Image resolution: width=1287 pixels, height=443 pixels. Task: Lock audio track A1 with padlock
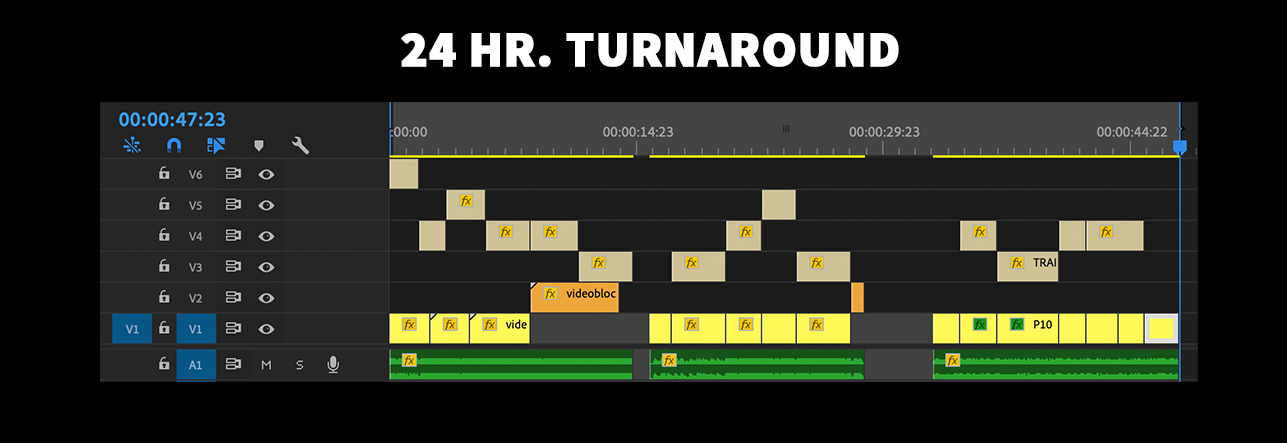coord(164,364)
